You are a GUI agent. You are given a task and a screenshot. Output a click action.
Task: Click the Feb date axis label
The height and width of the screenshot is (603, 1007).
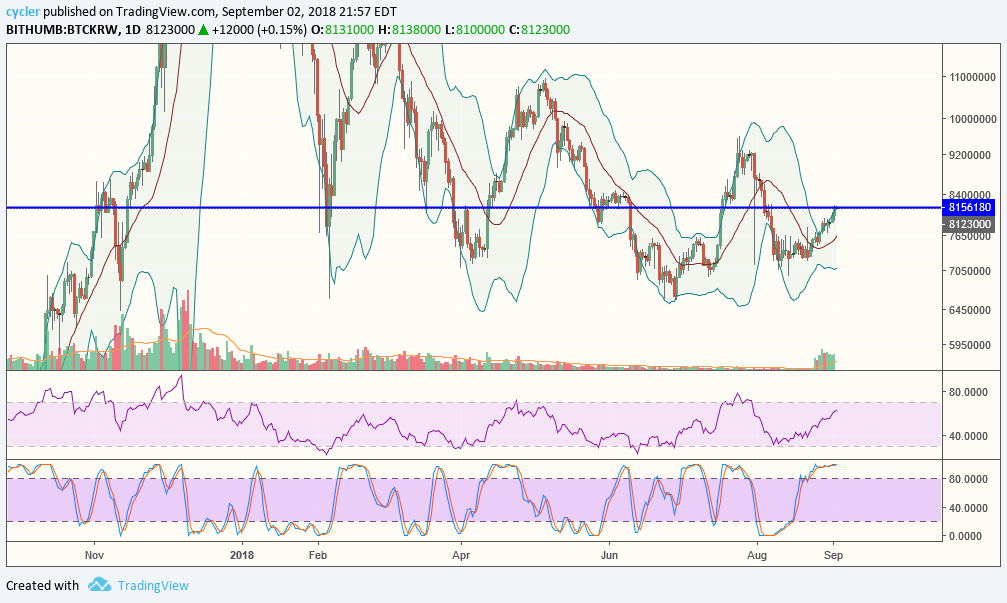point(318,555)
